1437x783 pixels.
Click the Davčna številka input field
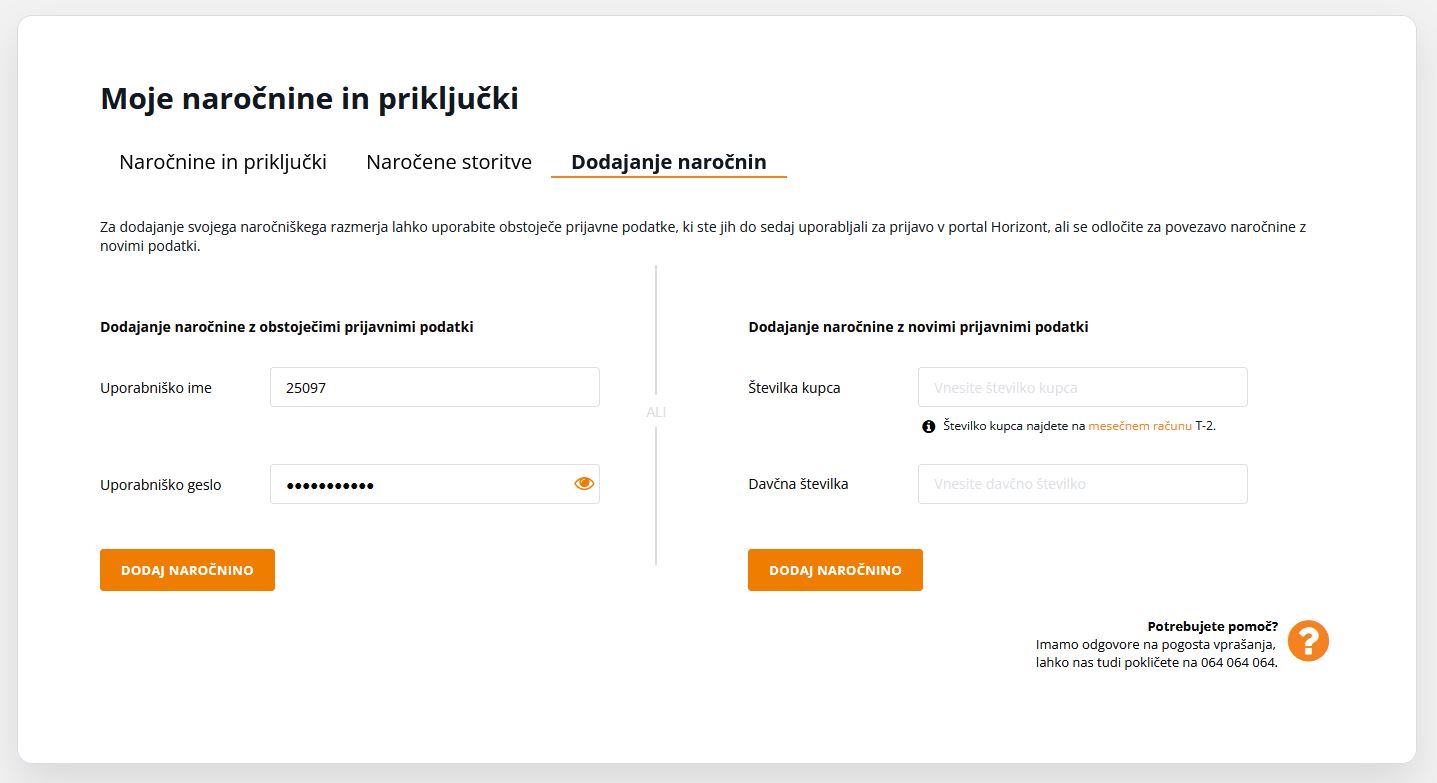click(1082, 484)
